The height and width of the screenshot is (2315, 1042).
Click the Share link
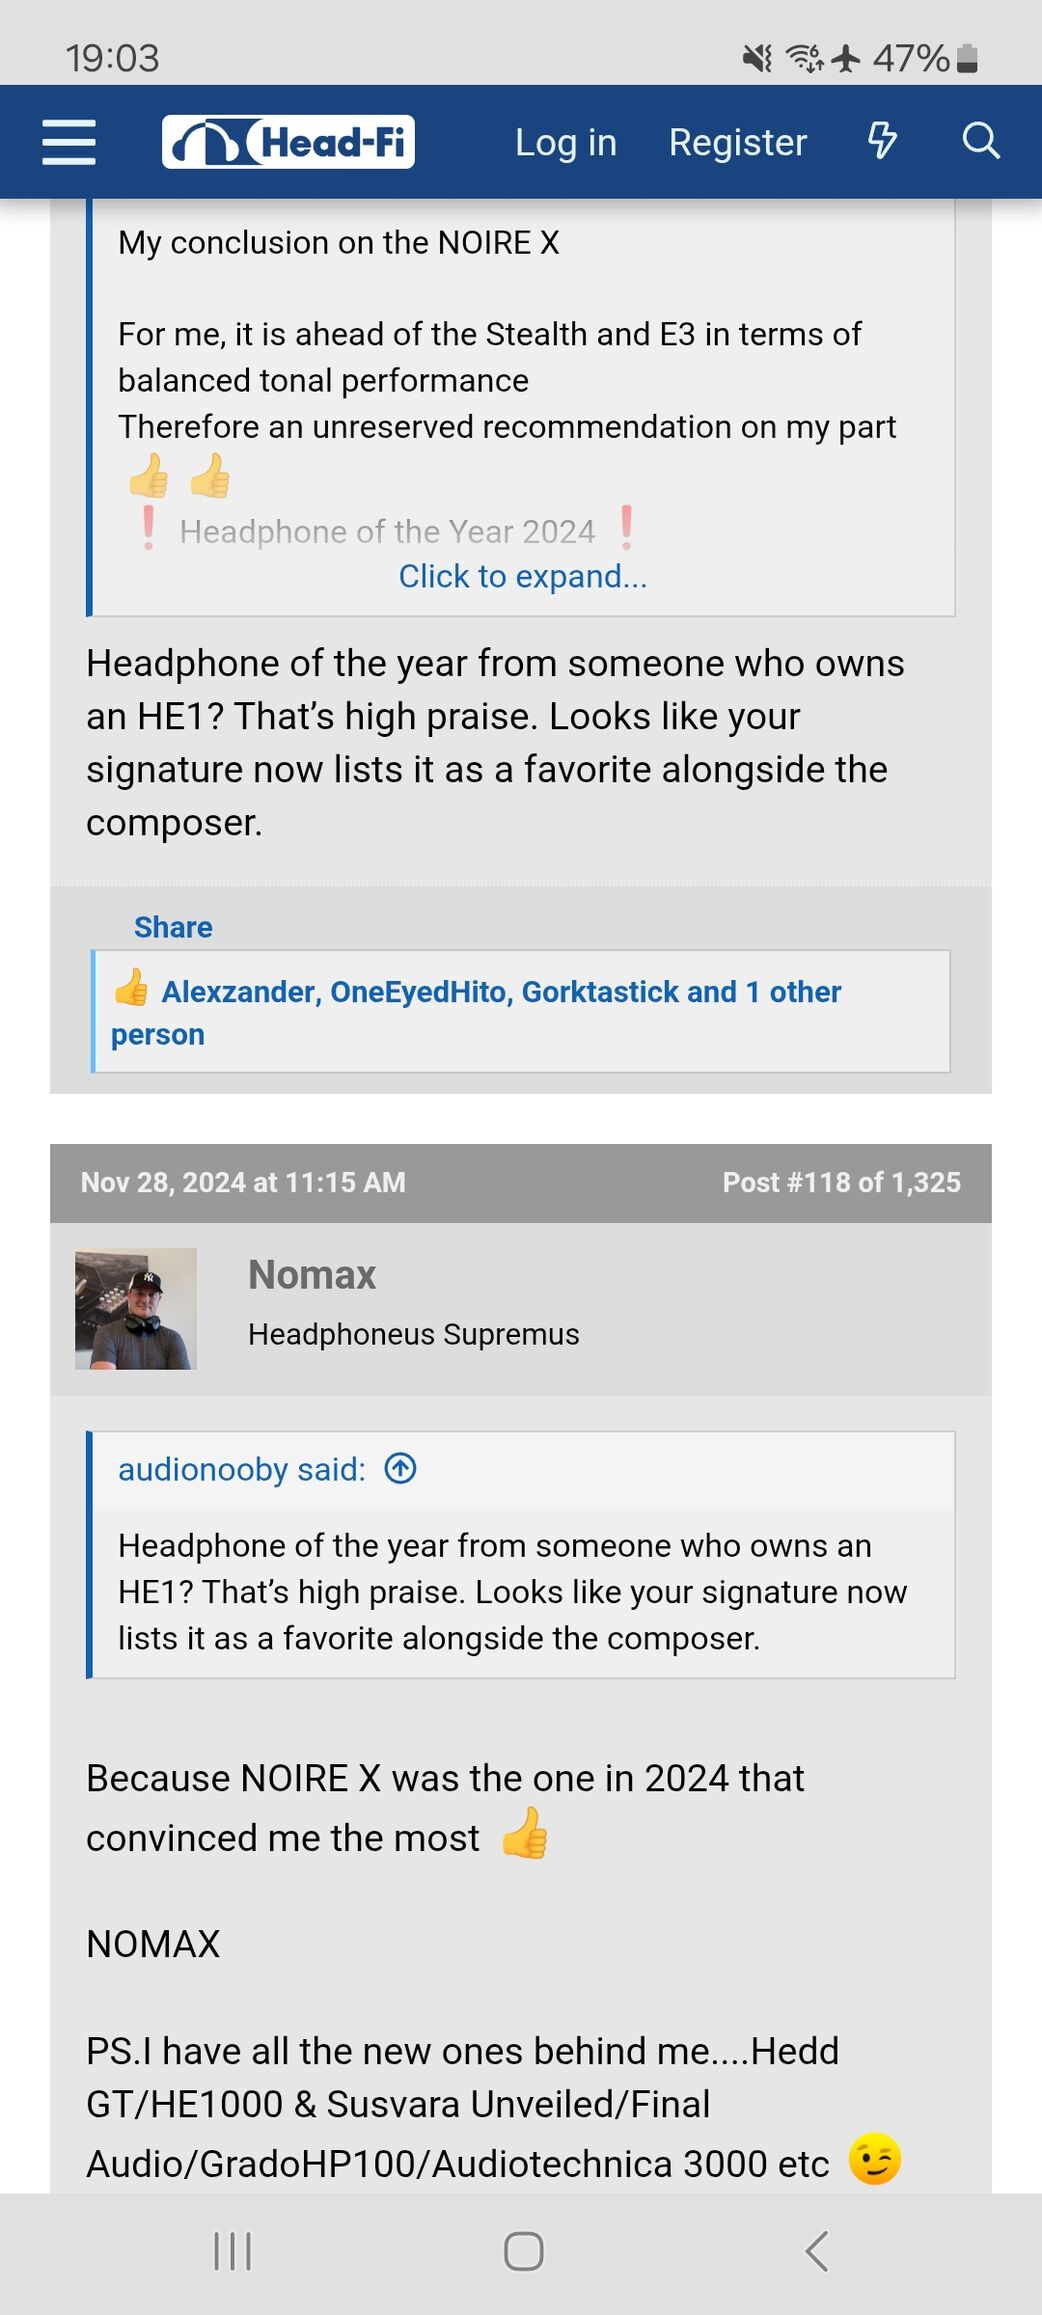pyautogui.click(x=173, y=927)
